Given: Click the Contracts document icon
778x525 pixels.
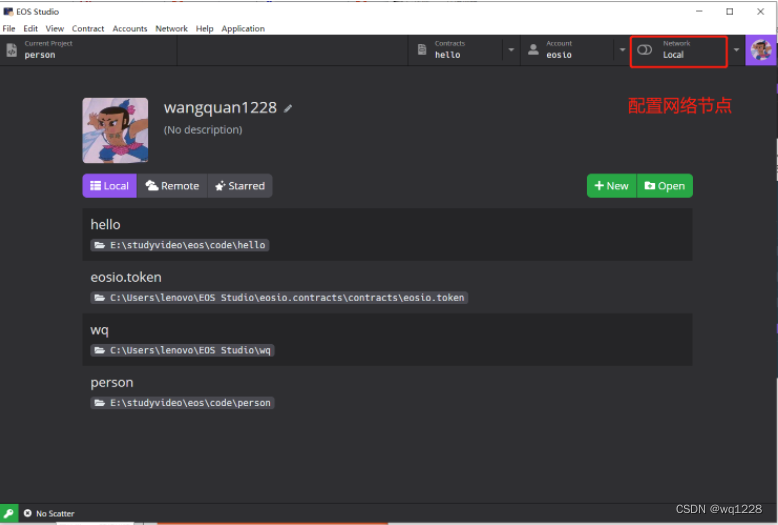Looking at the screenshot, I should (x=422, y=50).
